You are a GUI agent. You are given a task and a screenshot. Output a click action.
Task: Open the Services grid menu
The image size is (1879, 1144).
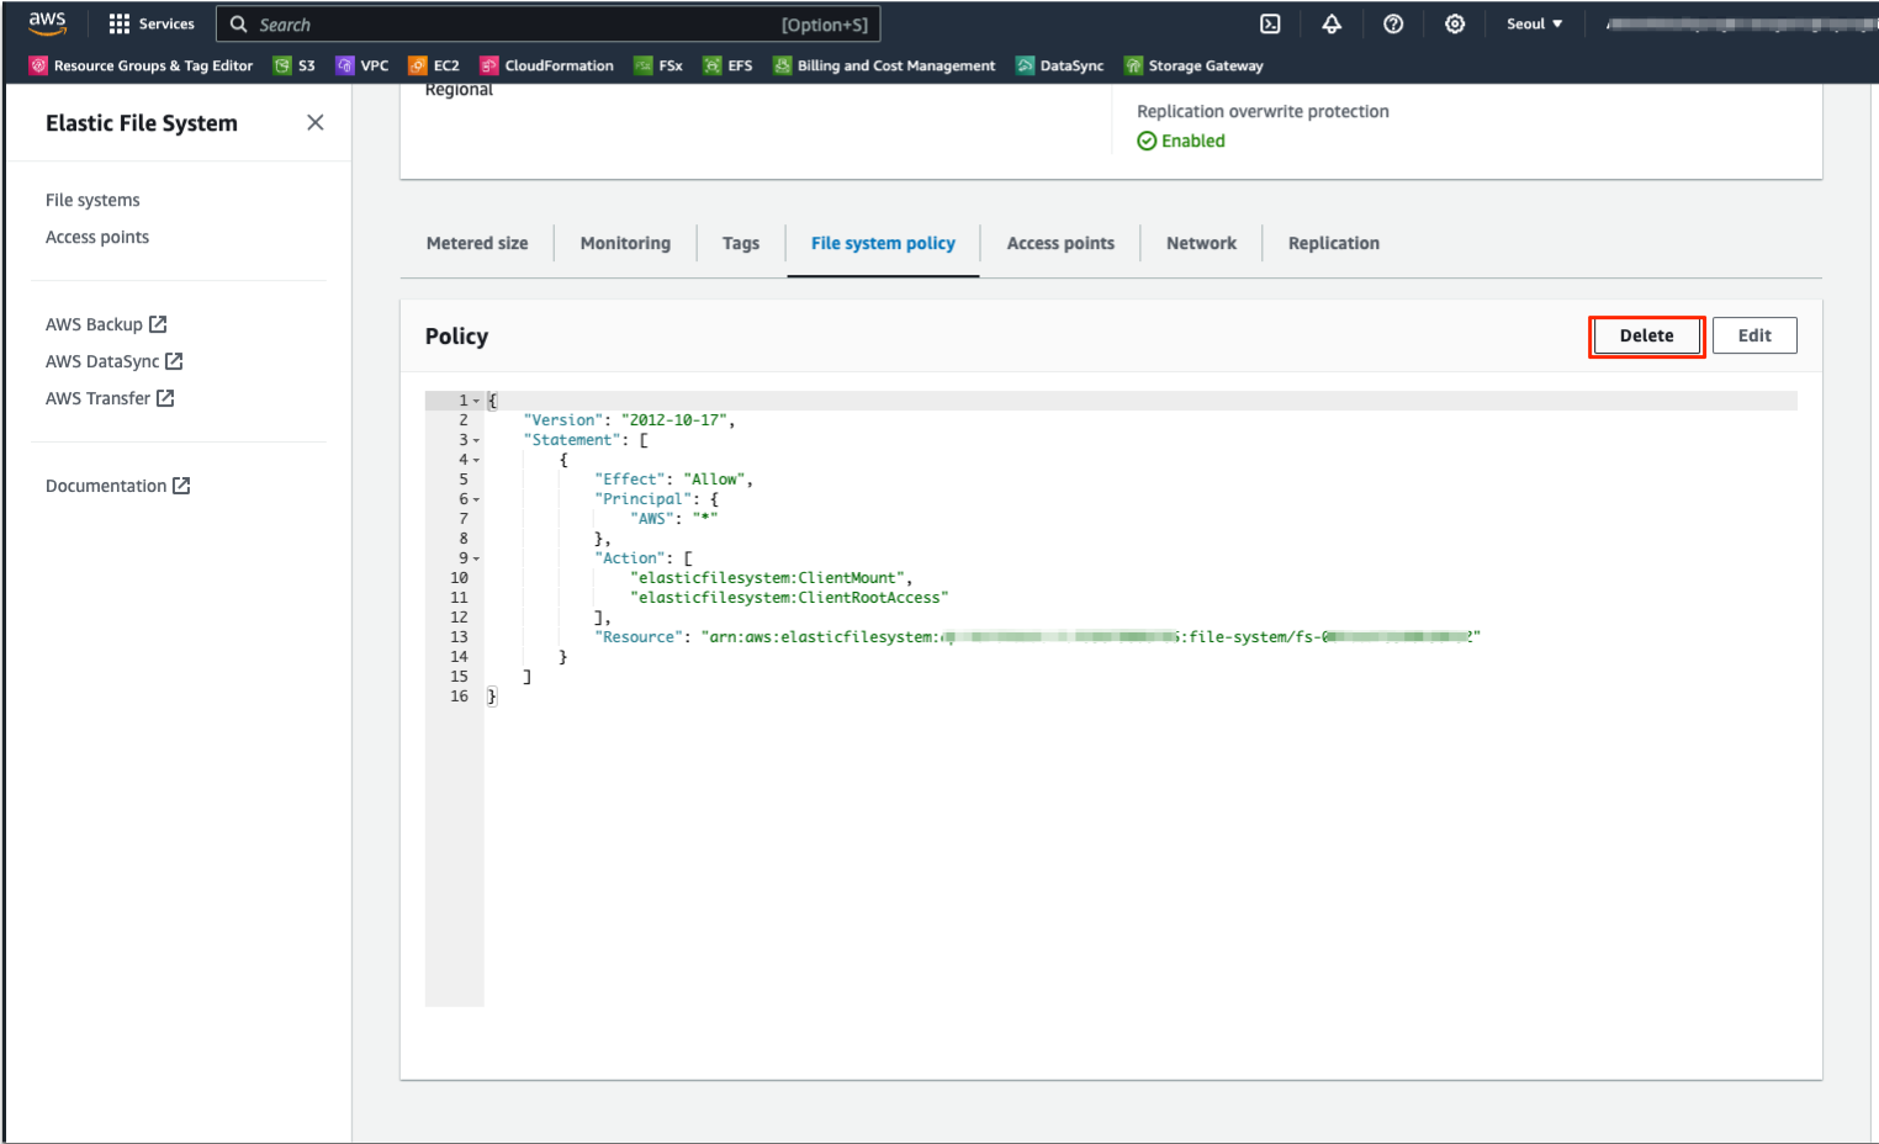click(x=151, y=24)
